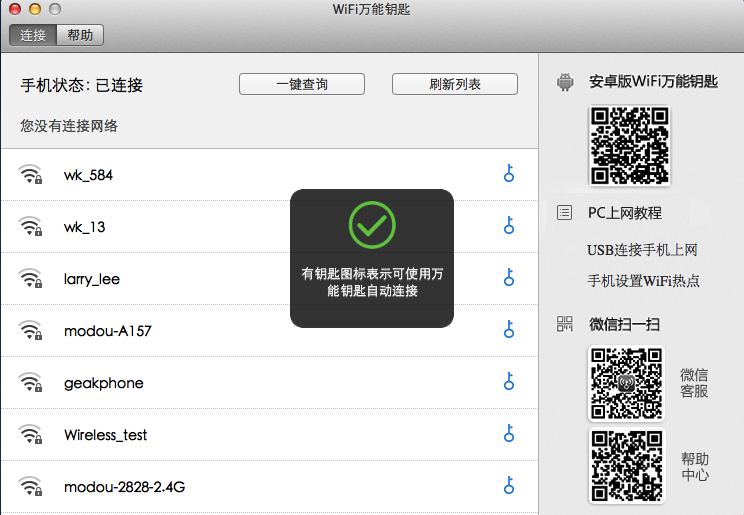744x515 pixels.
Task: Click the 帮助中心 QR code
Action: (x=627, y=466)
